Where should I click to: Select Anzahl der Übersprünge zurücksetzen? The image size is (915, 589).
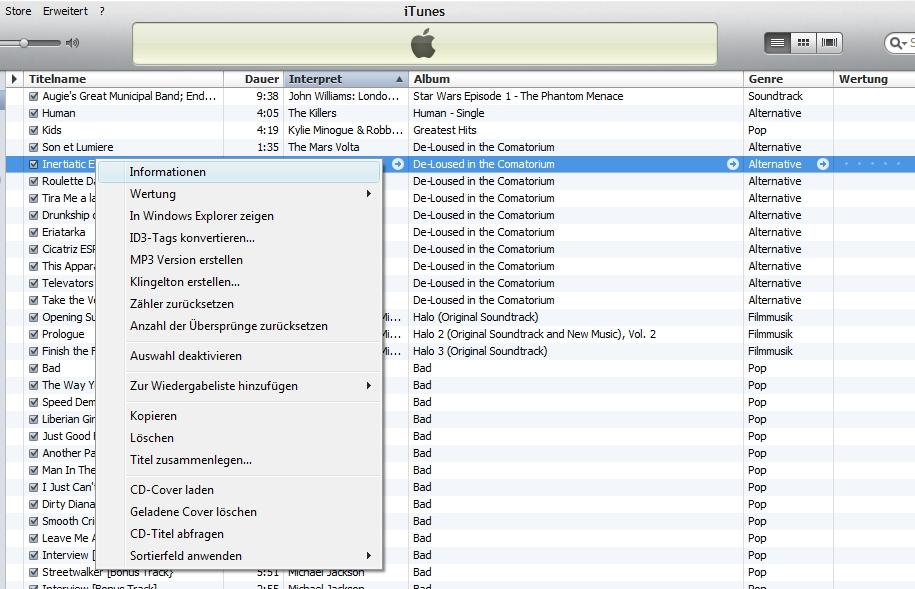point(239,326)
